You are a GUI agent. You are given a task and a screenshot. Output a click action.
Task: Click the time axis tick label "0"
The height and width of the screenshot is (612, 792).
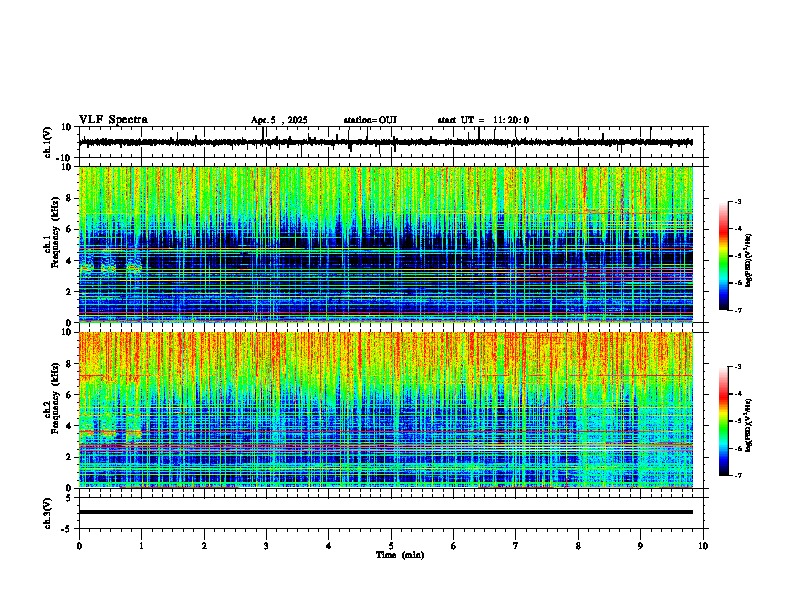click(x=79, y=546)
